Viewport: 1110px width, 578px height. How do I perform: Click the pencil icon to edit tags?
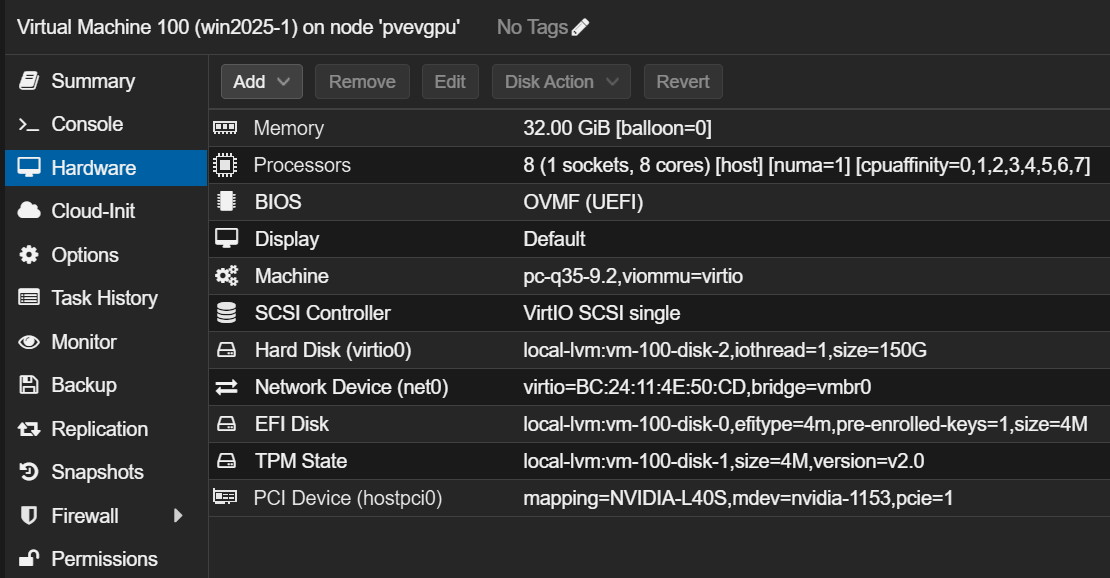click(580, 28)
